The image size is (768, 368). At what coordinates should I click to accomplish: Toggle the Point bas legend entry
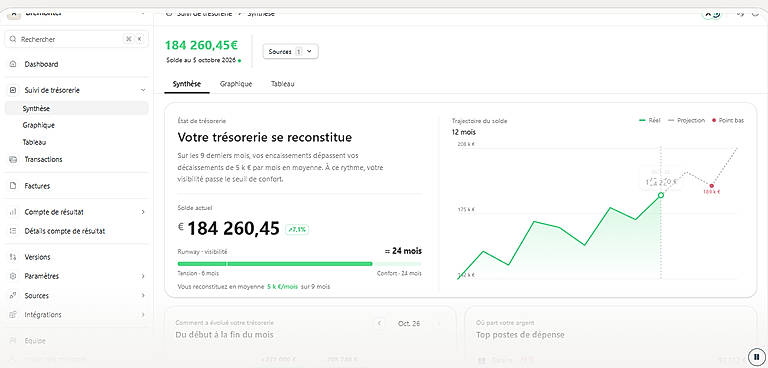pyautogui.click(x=728, y=120)
